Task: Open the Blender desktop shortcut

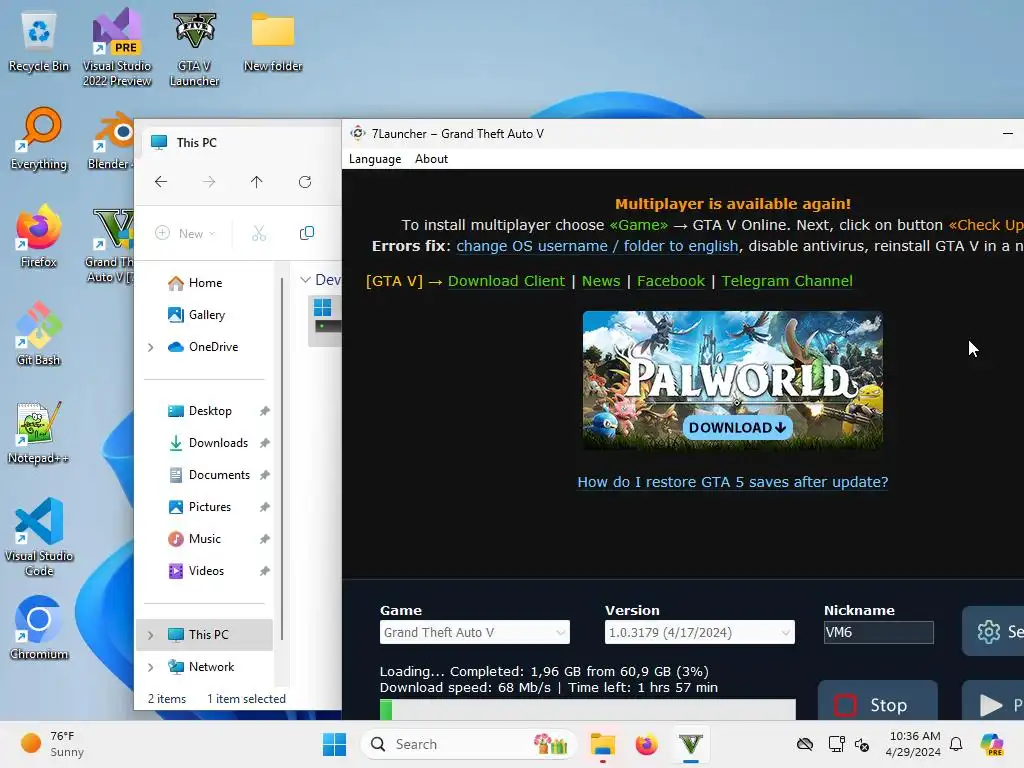Action: pyautogui.click(x=112, y=138)
